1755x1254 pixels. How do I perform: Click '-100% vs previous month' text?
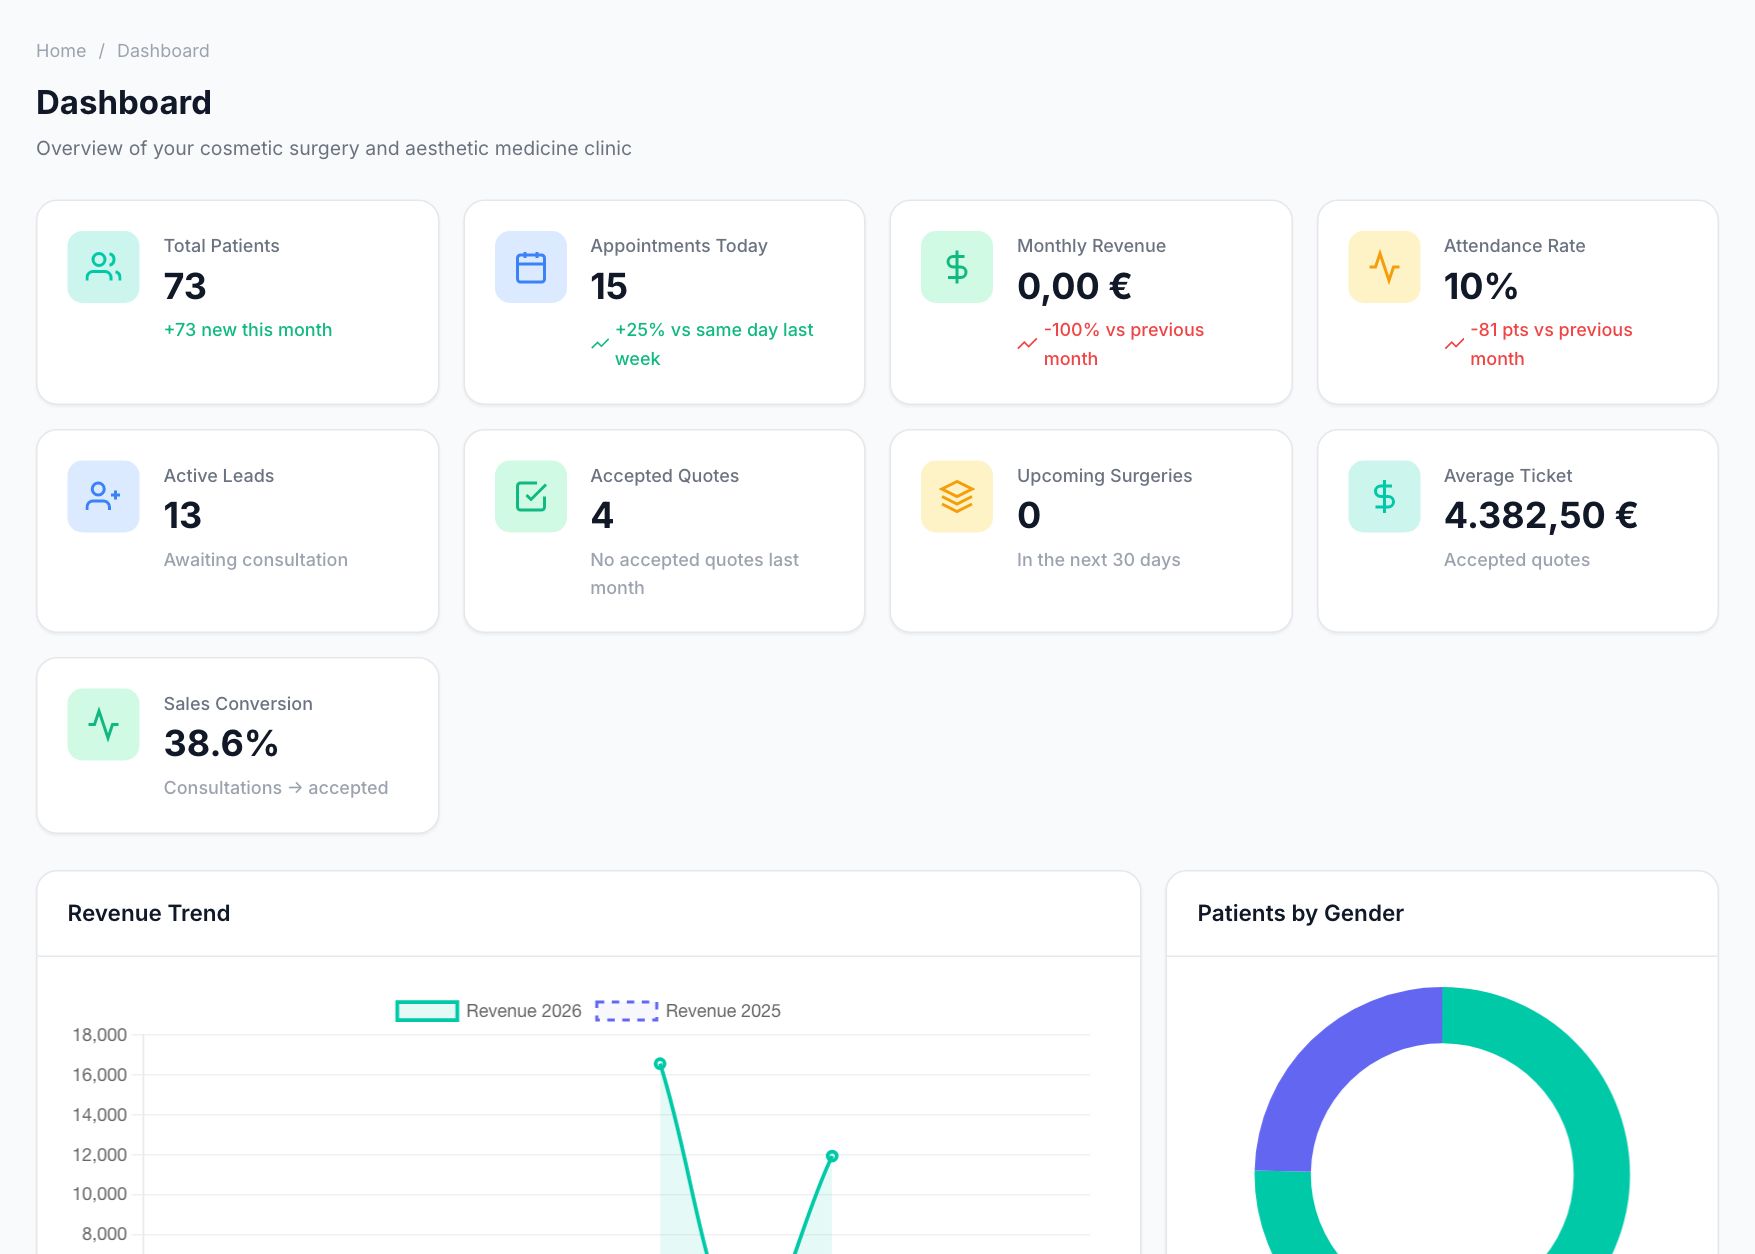point(1124,344)
